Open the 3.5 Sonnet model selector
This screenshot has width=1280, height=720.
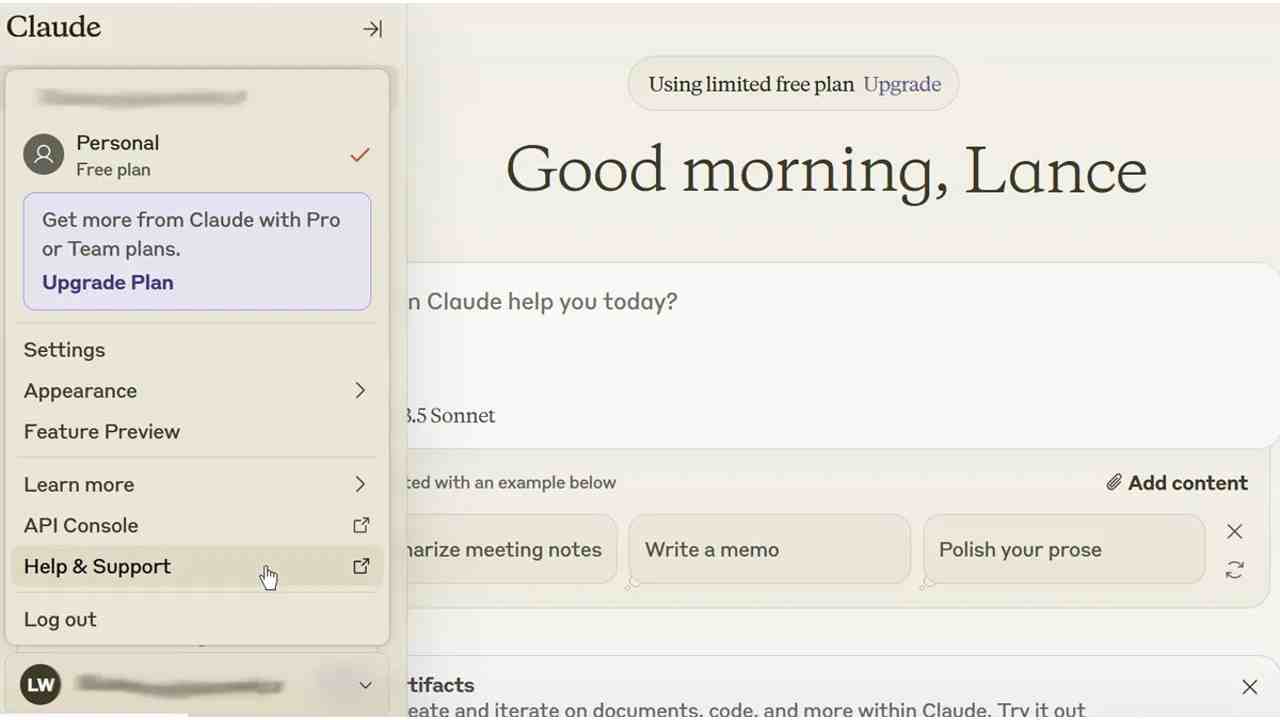click(451, 416)
